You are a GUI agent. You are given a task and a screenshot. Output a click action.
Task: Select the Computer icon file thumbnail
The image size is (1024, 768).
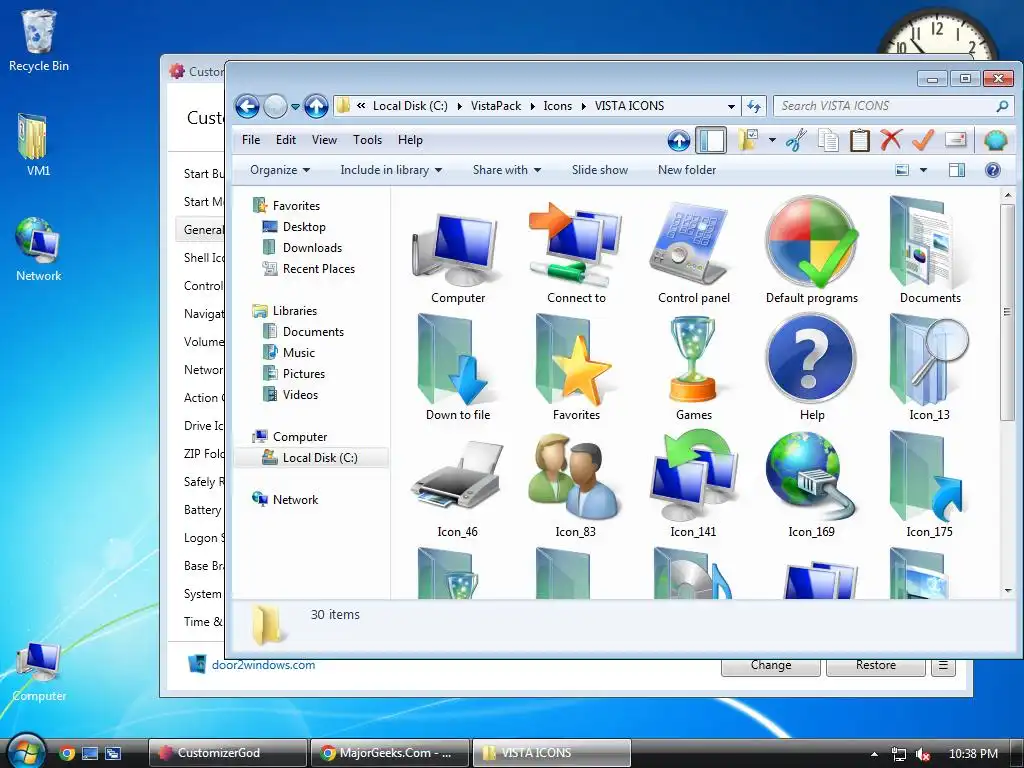pos(458,251)
